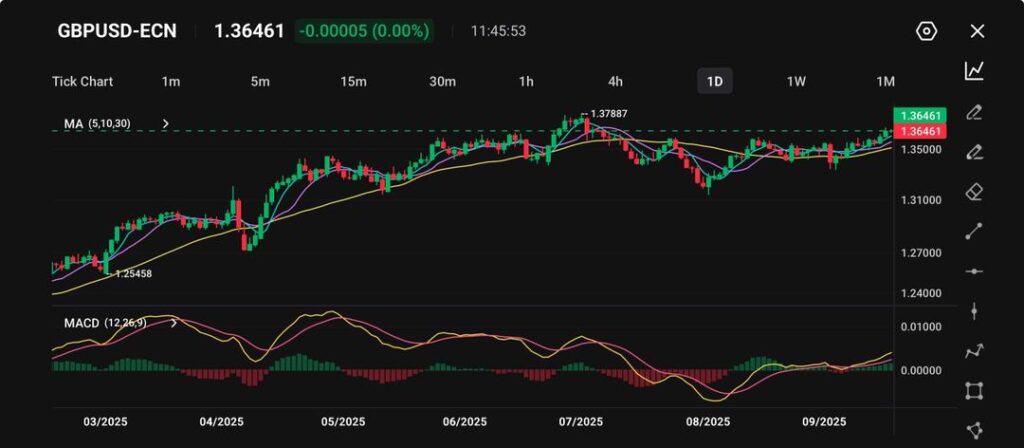1024x448 pixels.
Task: Switch to the Tick Chart view
Action: tap(82, 81)
